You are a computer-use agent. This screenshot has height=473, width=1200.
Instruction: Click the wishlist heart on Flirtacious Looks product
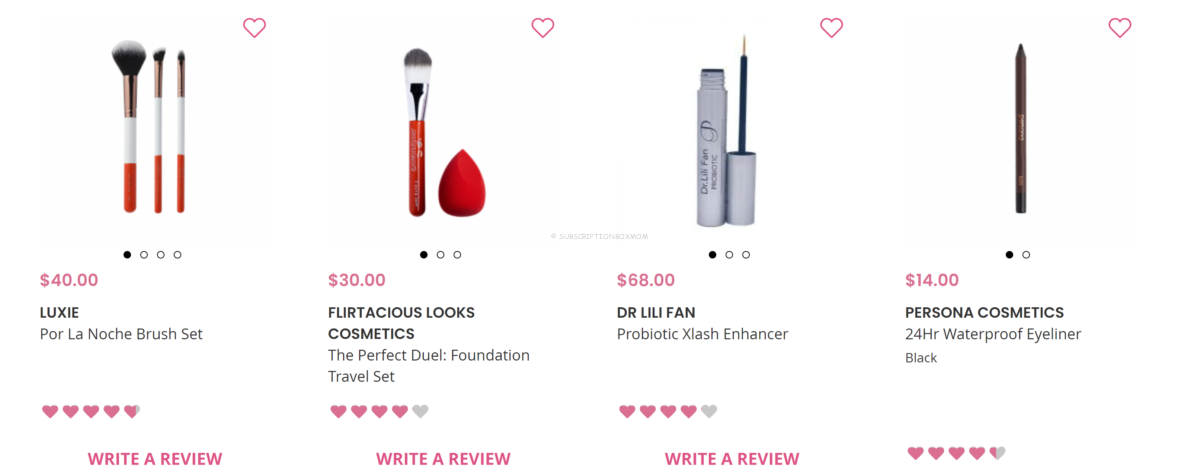pyautogui.click(x=543, y=28)
